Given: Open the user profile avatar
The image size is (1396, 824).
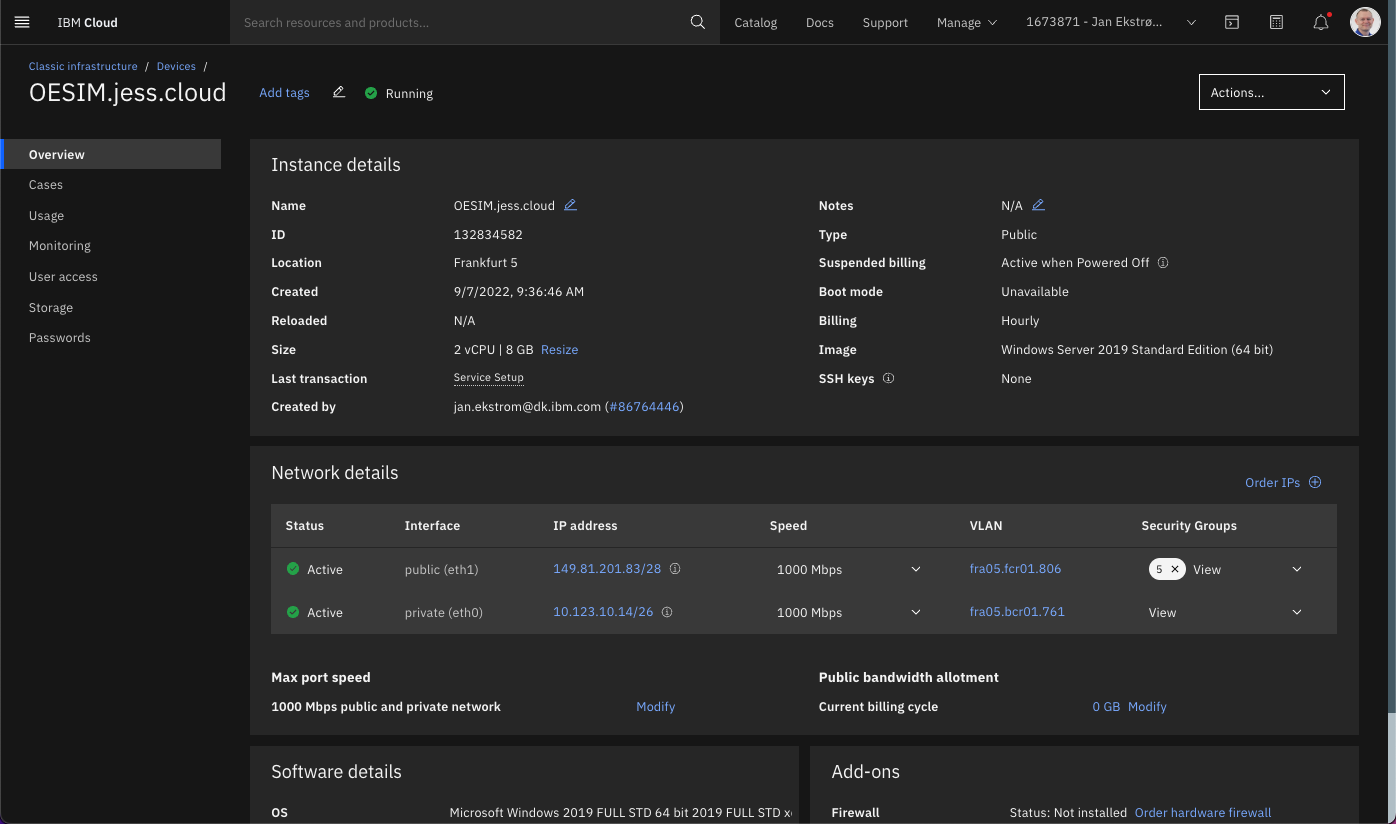Looking at the screenshot, I should (1365, 22).
